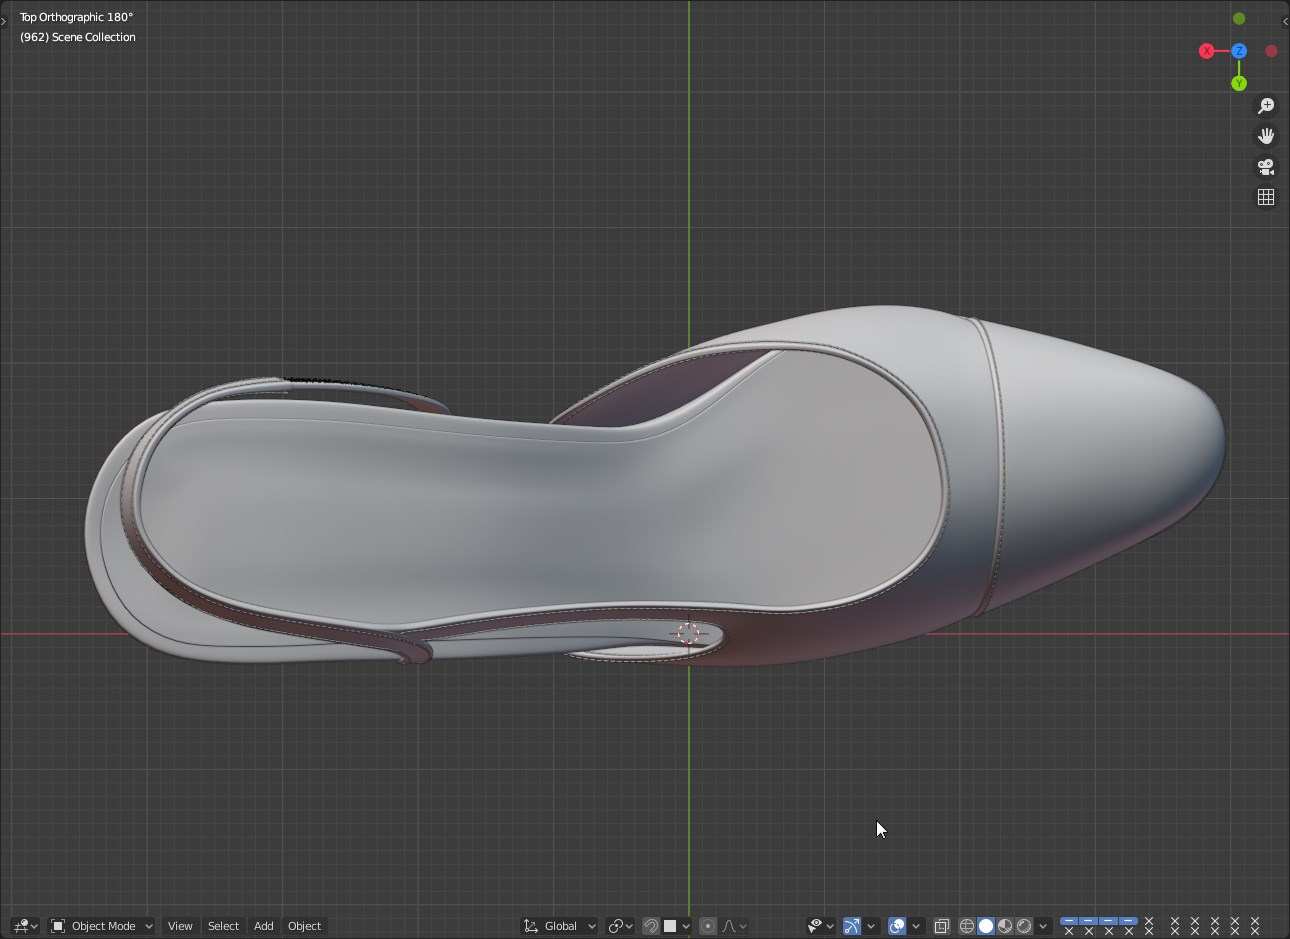Toggle the camera view icon

(x=1266, y=167)
